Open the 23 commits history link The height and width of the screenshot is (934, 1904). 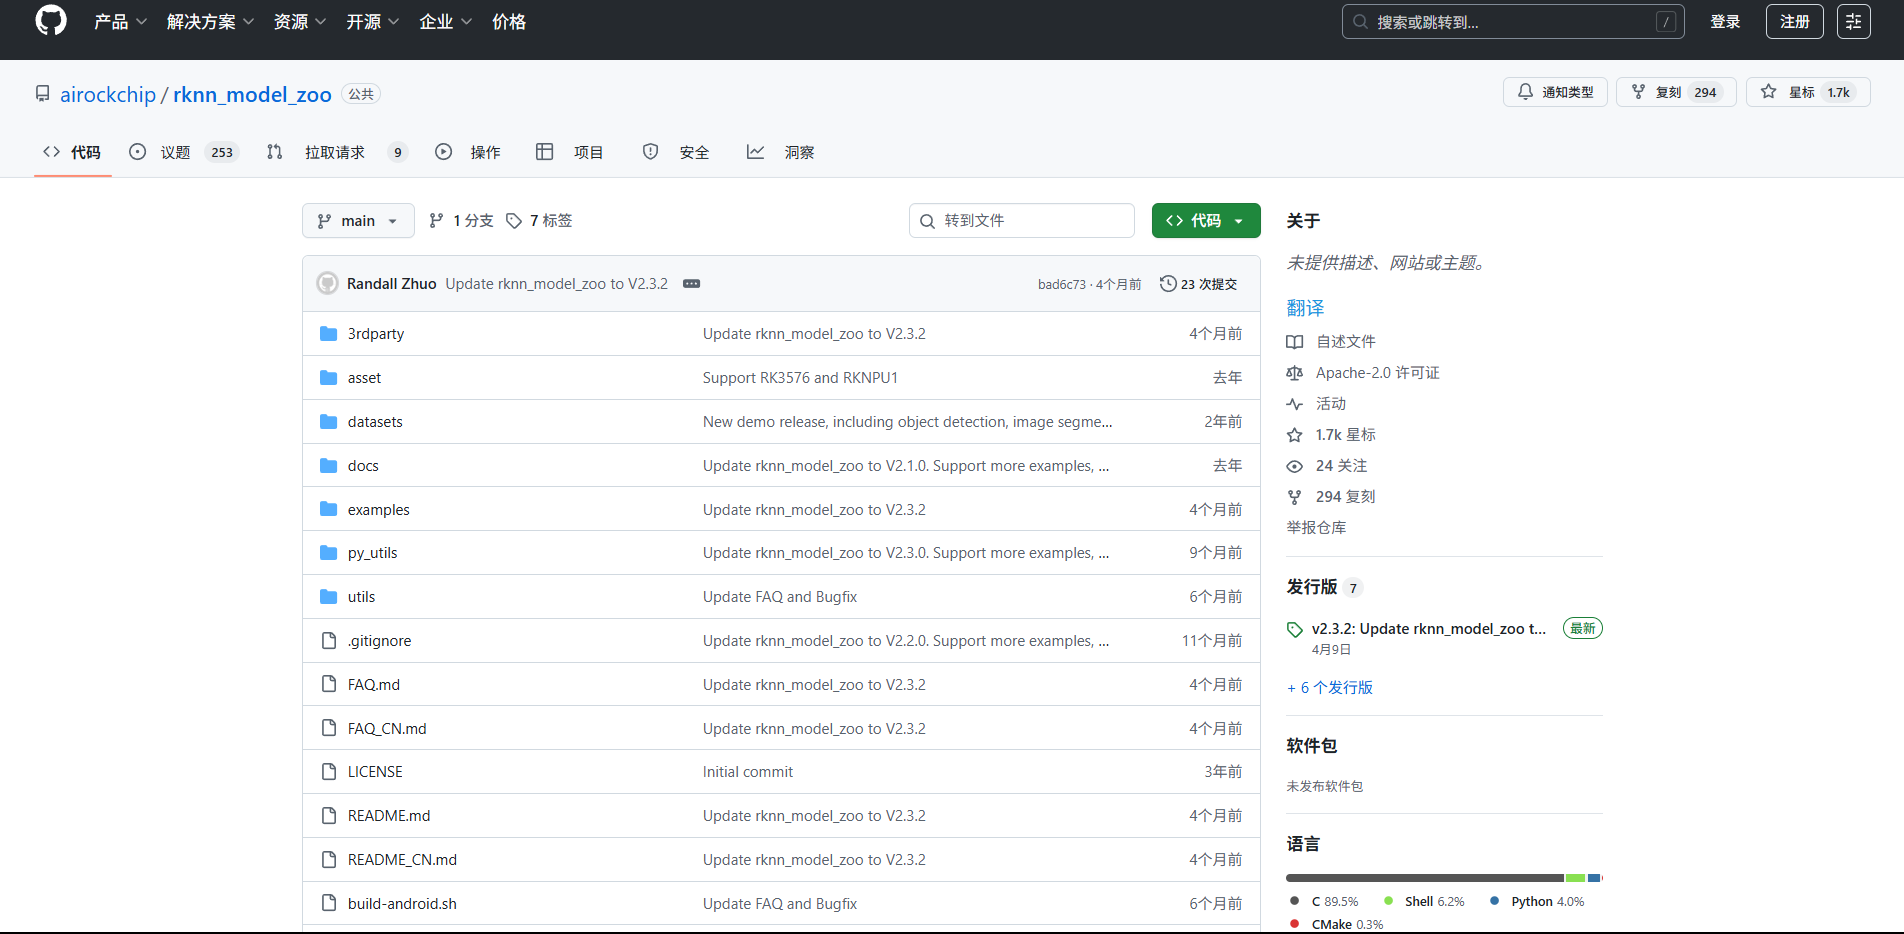[x=1199, y=284]
